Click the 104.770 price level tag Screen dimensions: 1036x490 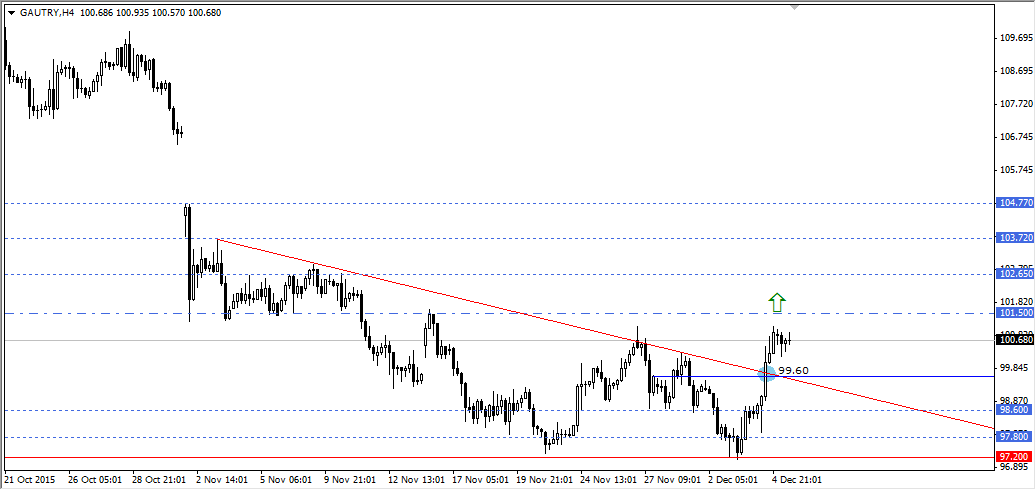click(x=1015, y=203)
